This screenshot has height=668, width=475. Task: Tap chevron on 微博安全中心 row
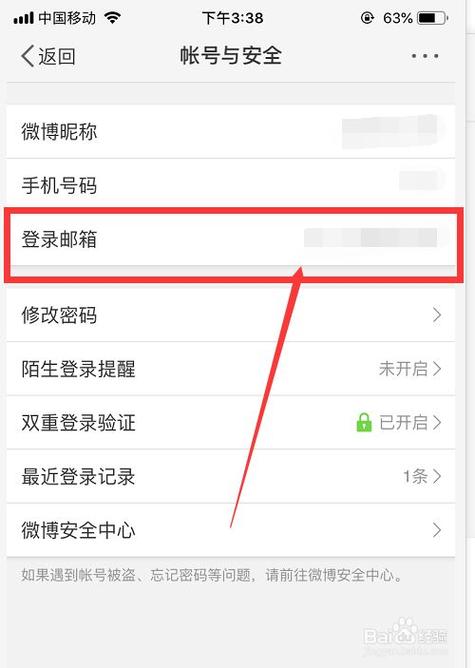(437, 530)
